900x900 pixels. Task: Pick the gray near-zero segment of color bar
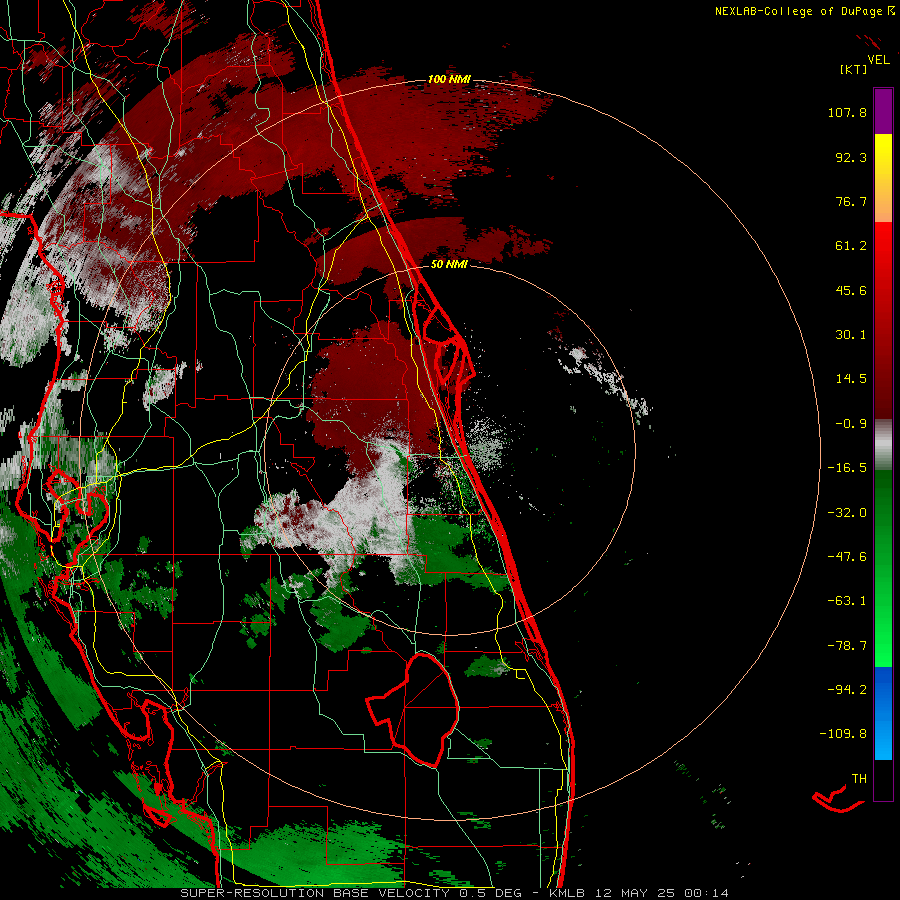(883, 445)
